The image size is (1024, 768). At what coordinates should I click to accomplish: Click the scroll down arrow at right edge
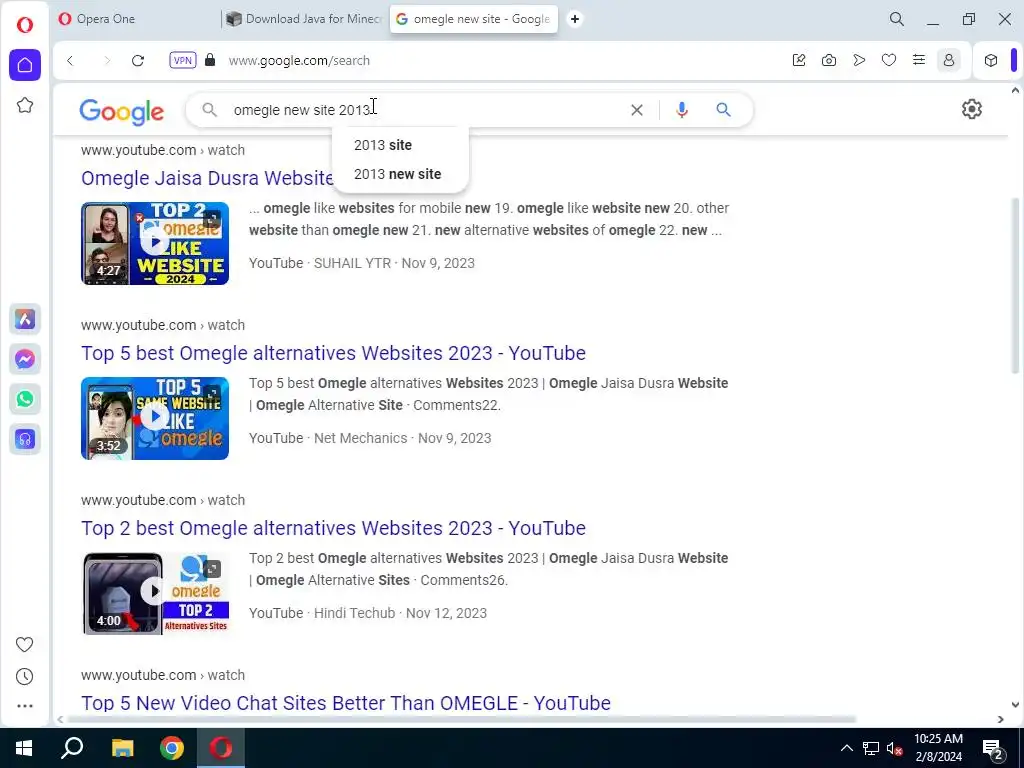click(x=1015, y=705)
